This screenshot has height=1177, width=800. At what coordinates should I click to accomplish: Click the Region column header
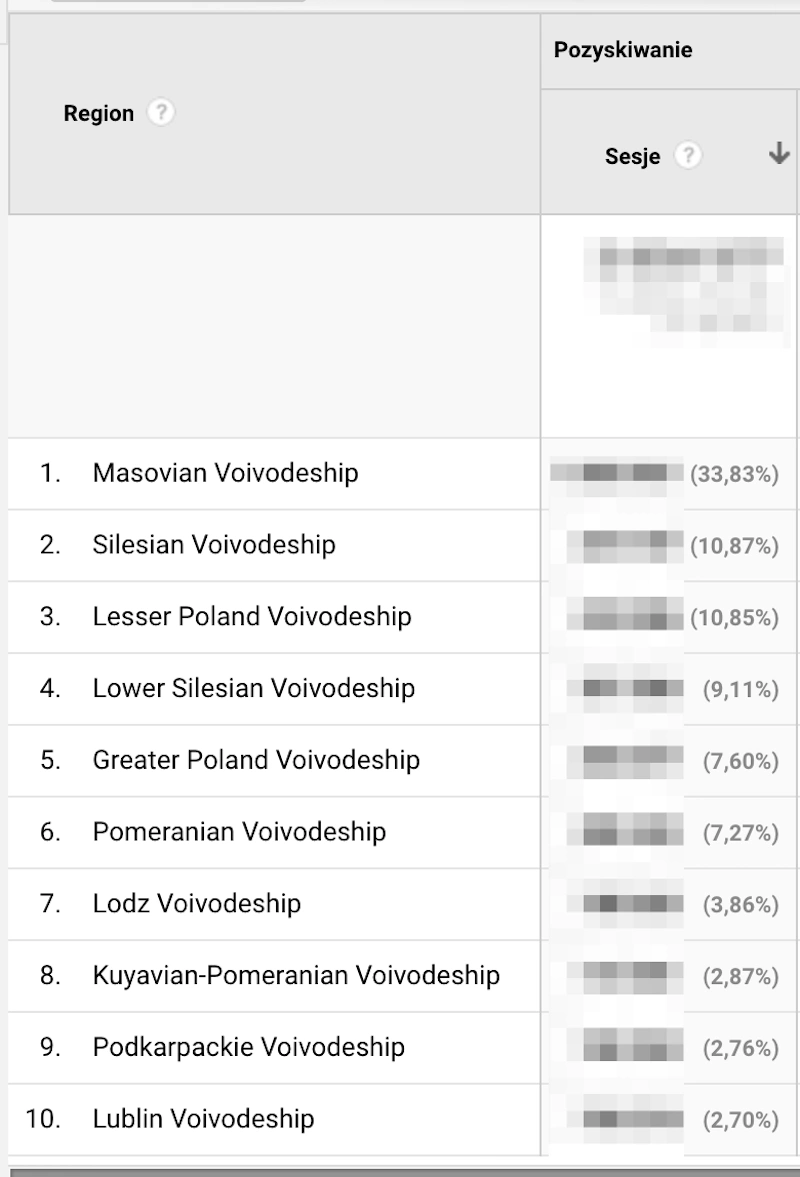tap(98, 113)
